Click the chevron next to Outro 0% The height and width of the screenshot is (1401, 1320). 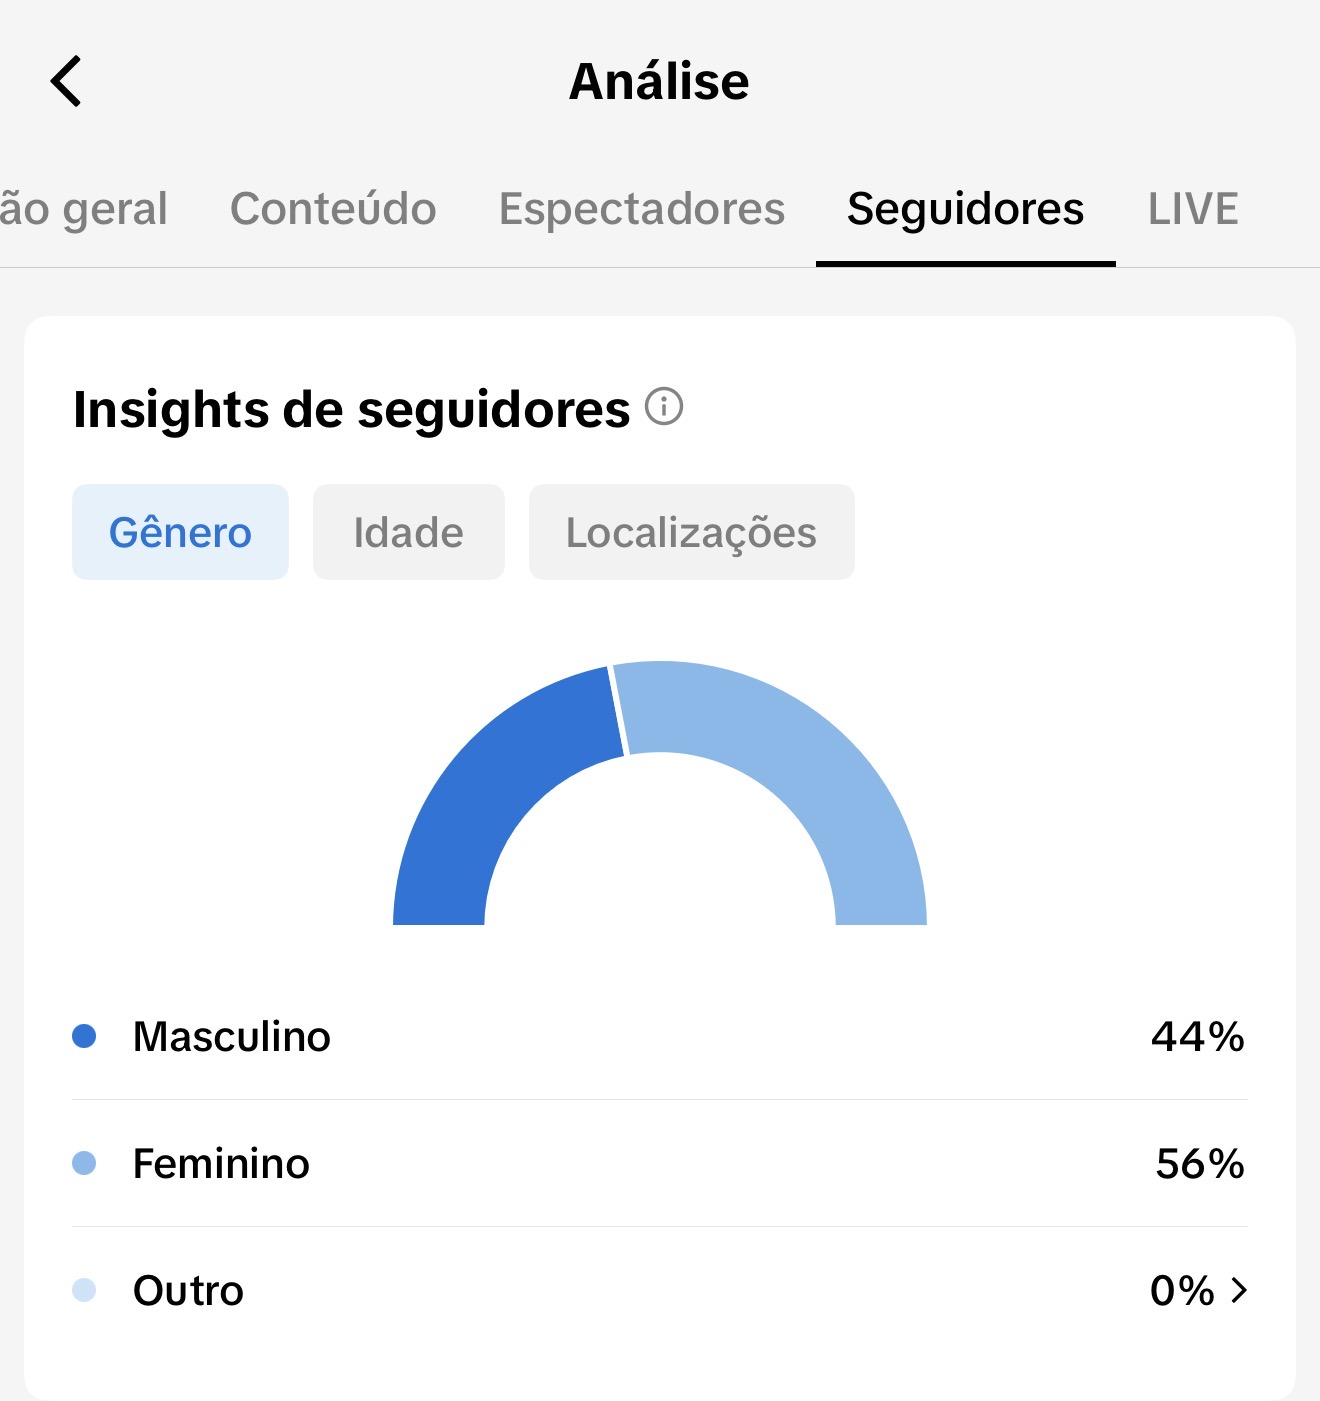(x=1239, y=1290)
